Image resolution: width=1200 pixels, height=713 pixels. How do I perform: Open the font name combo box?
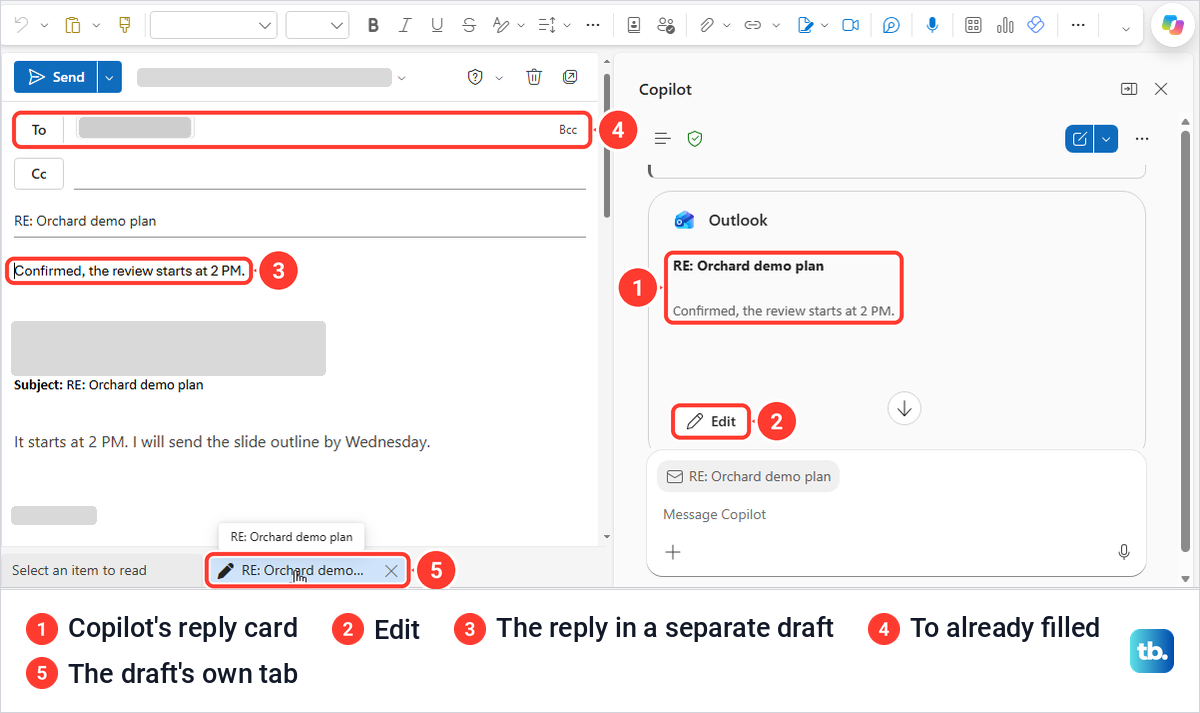[213, 25]
